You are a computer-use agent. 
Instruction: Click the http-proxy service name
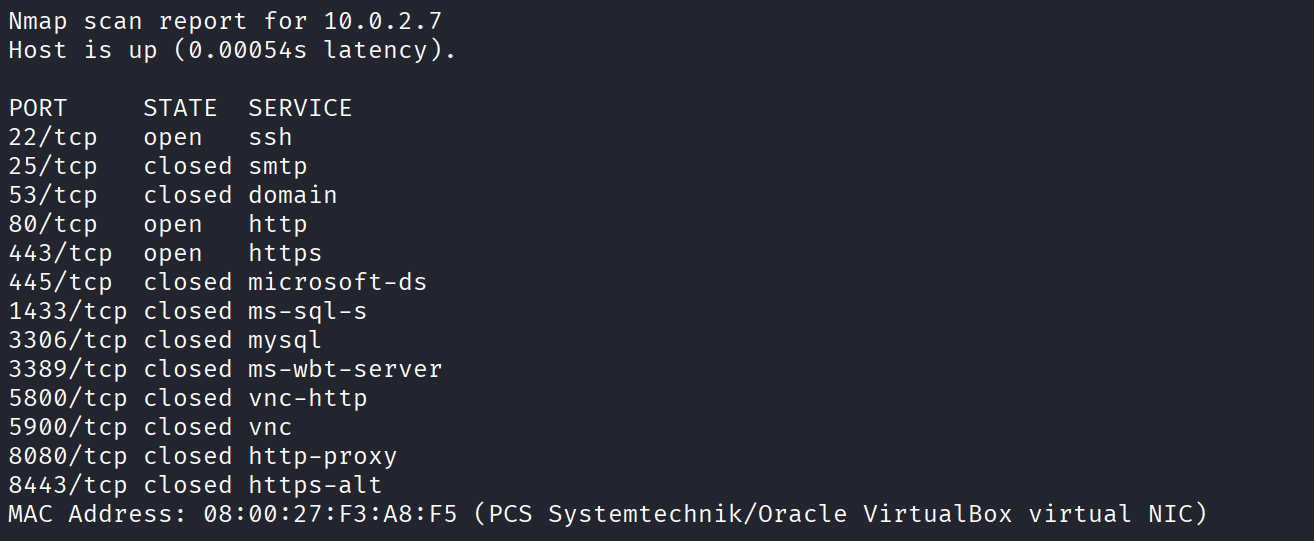point(323,456)
